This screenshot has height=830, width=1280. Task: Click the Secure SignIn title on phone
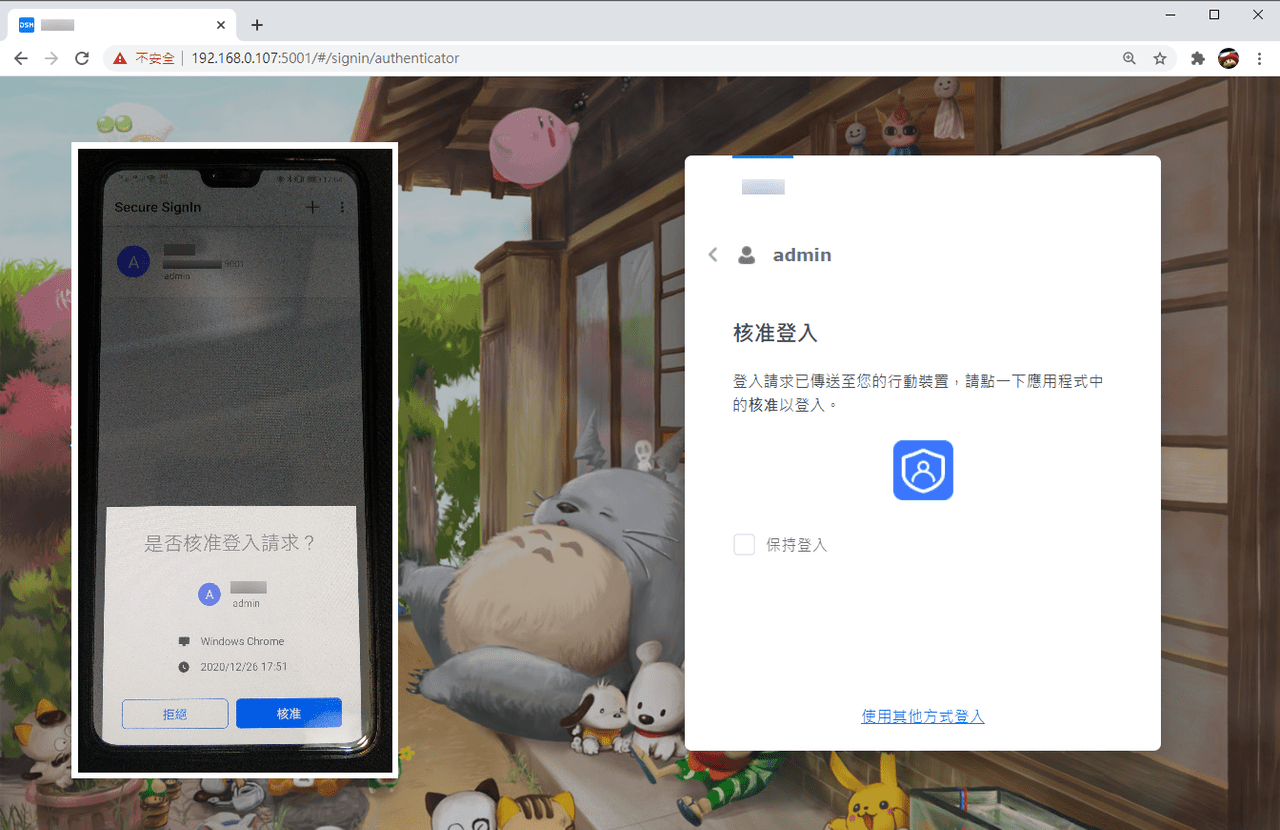click(158, 207)
